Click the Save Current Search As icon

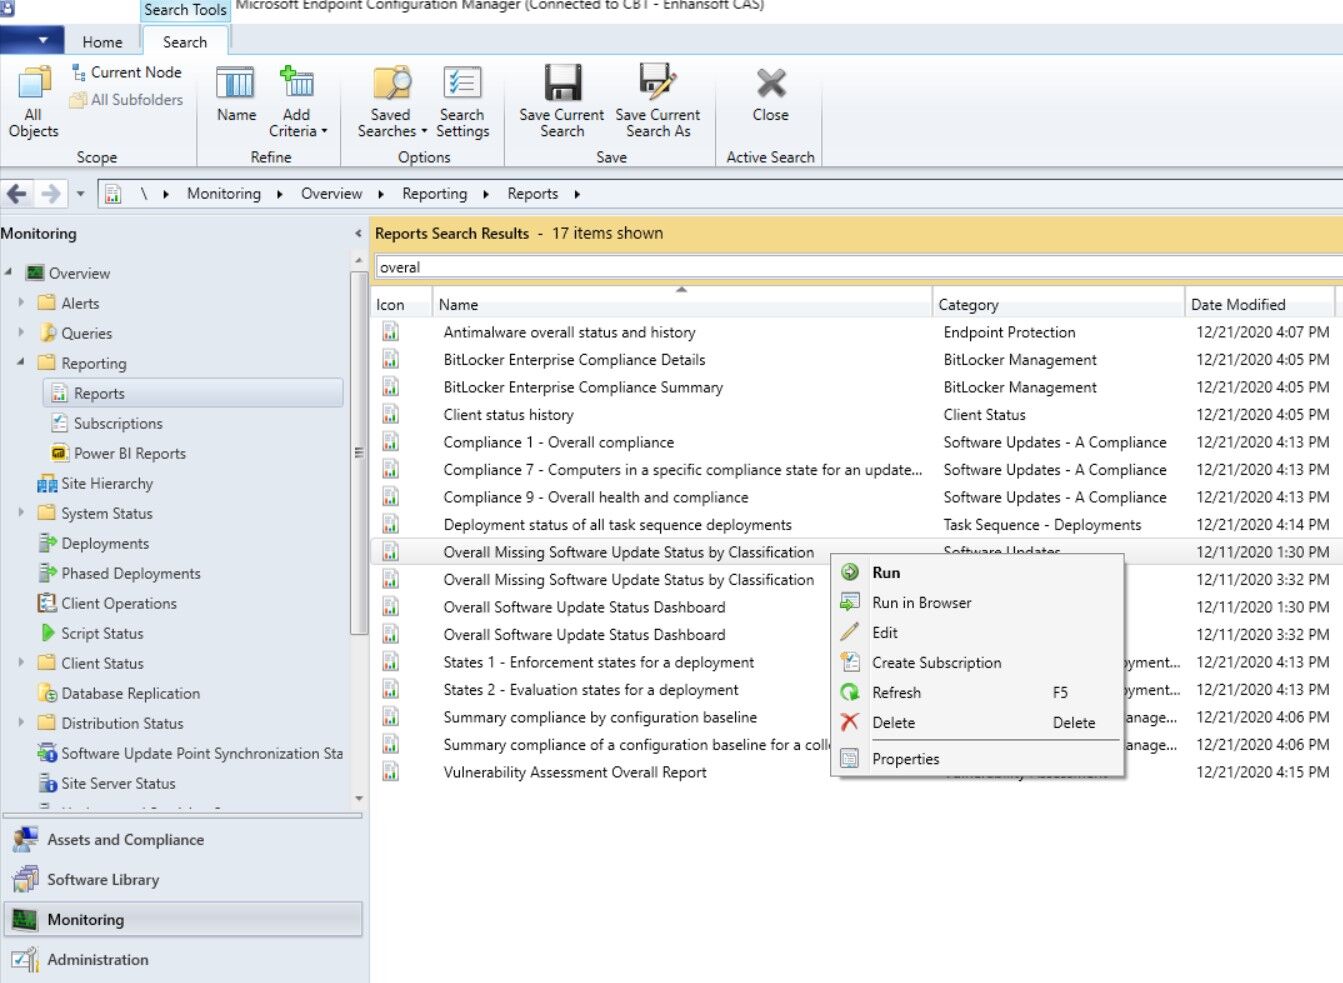[x=658, y=98]
